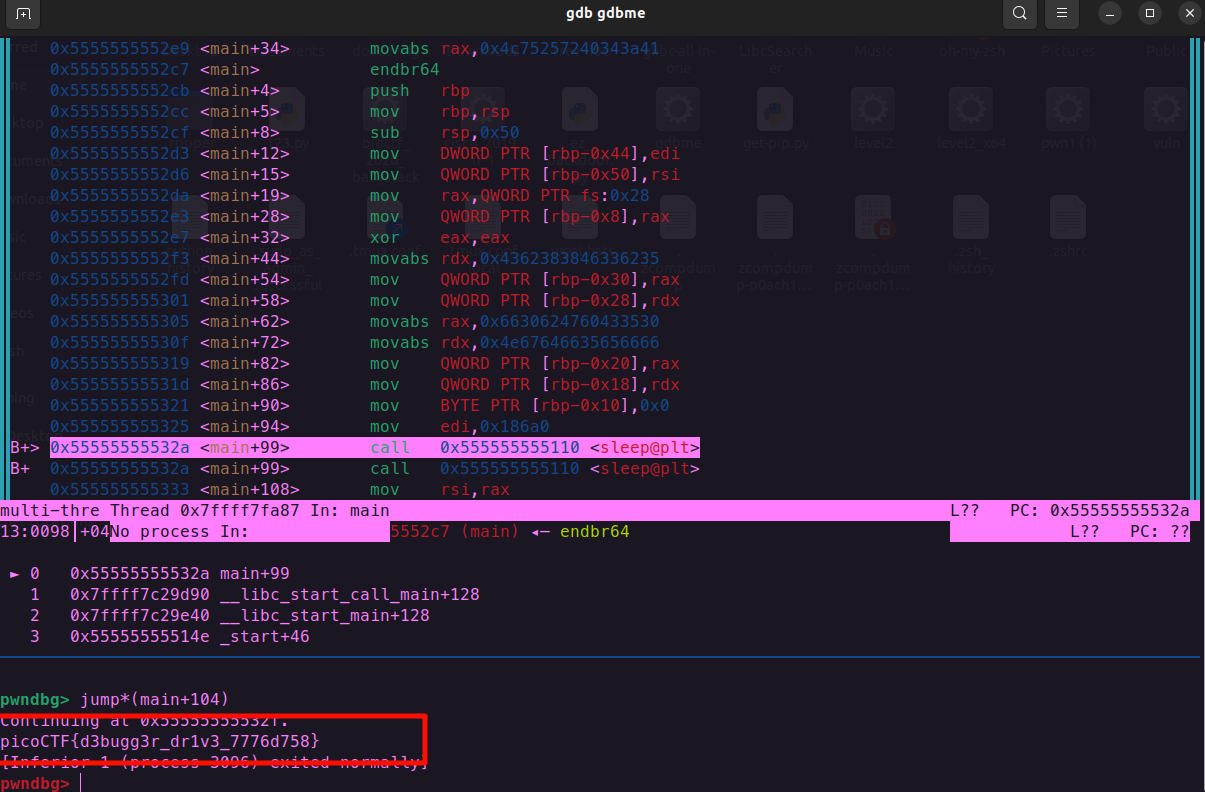
Task: Click the Inferior 1 exited normally message
Action: tap(213, 761)
